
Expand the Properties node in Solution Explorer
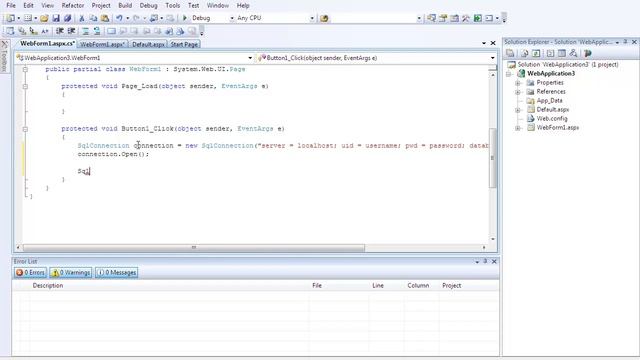pos(518,83)
